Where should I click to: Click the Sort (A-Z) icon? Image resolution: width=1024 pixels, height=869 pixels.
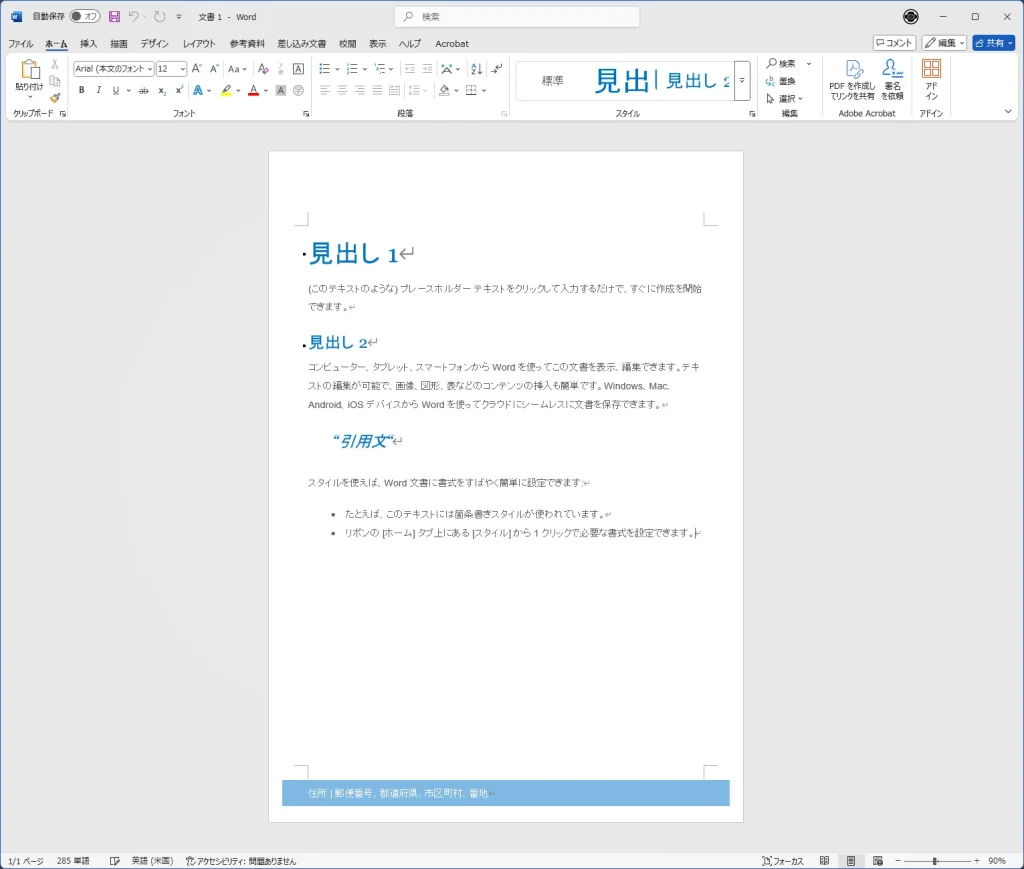tap(476, 69)
